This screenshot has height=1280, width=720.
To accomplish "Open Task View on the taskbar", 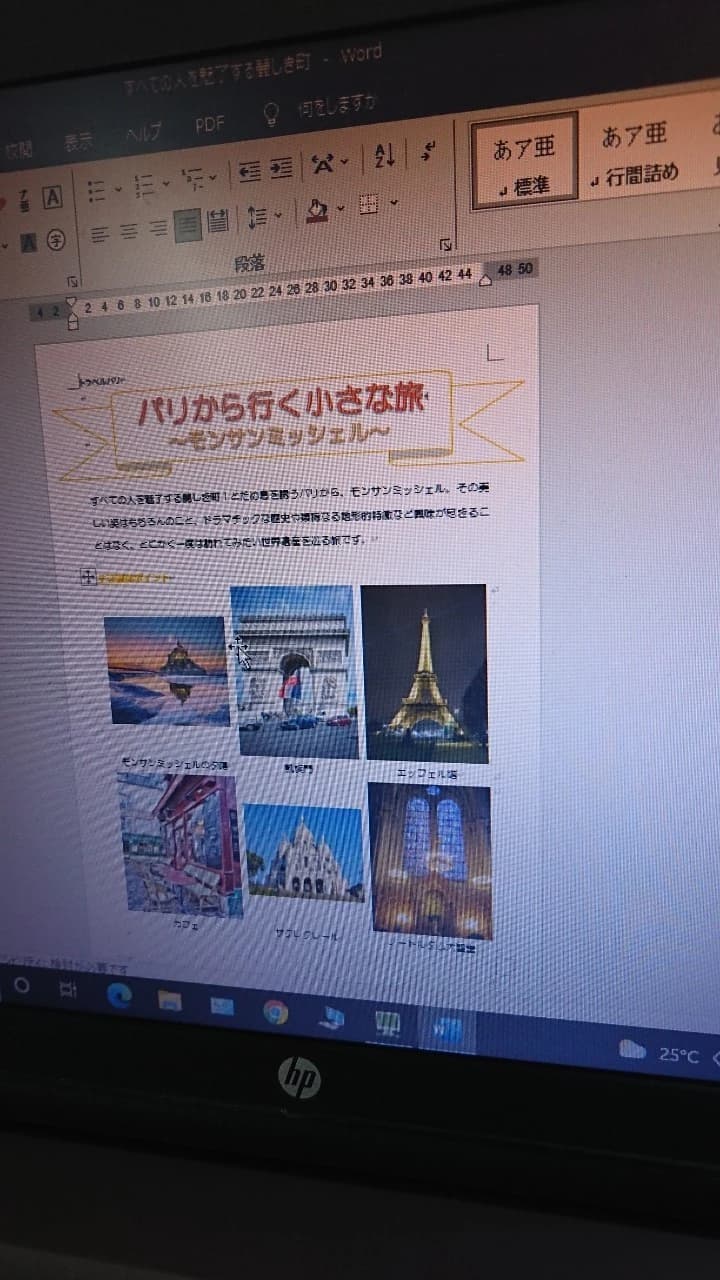I will [x=67, y=990].
